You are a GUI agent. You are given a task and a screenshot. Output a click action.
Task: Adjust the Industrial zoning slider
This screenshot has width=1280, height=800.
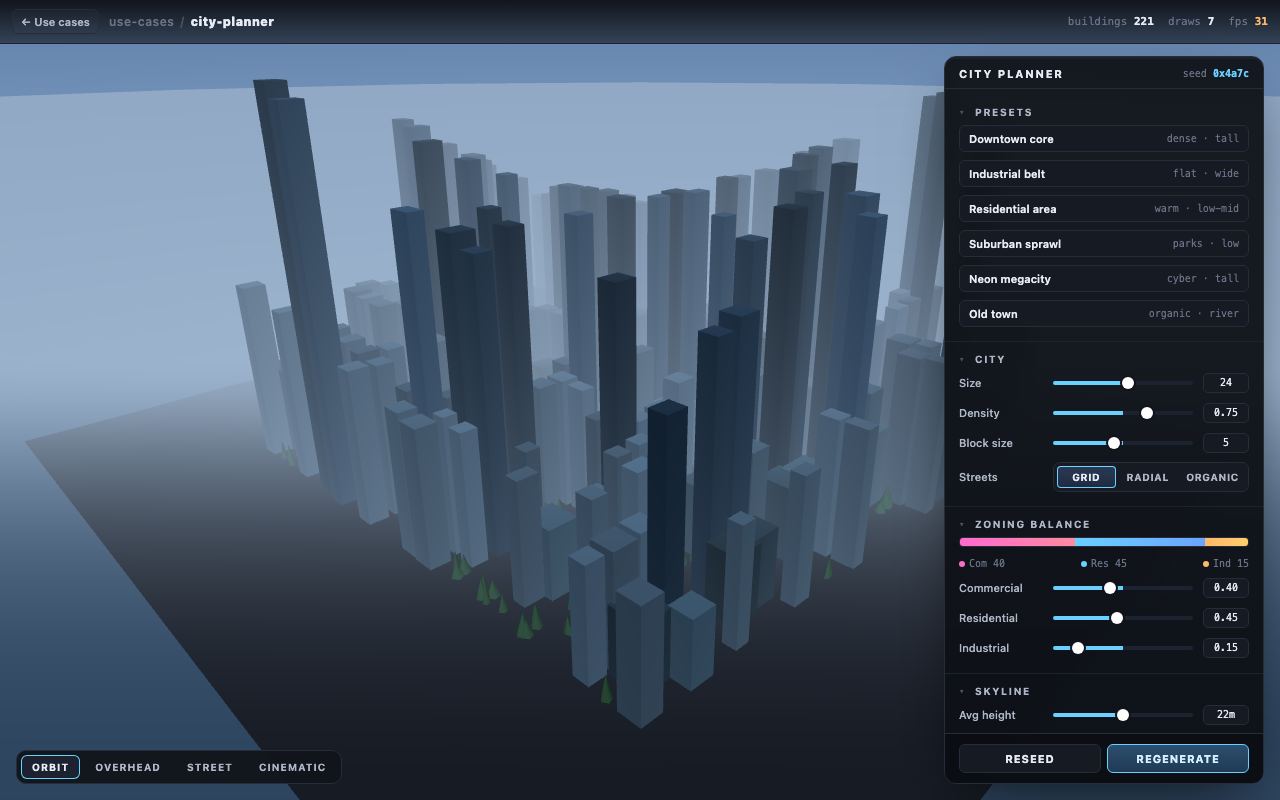point(1123,648)
